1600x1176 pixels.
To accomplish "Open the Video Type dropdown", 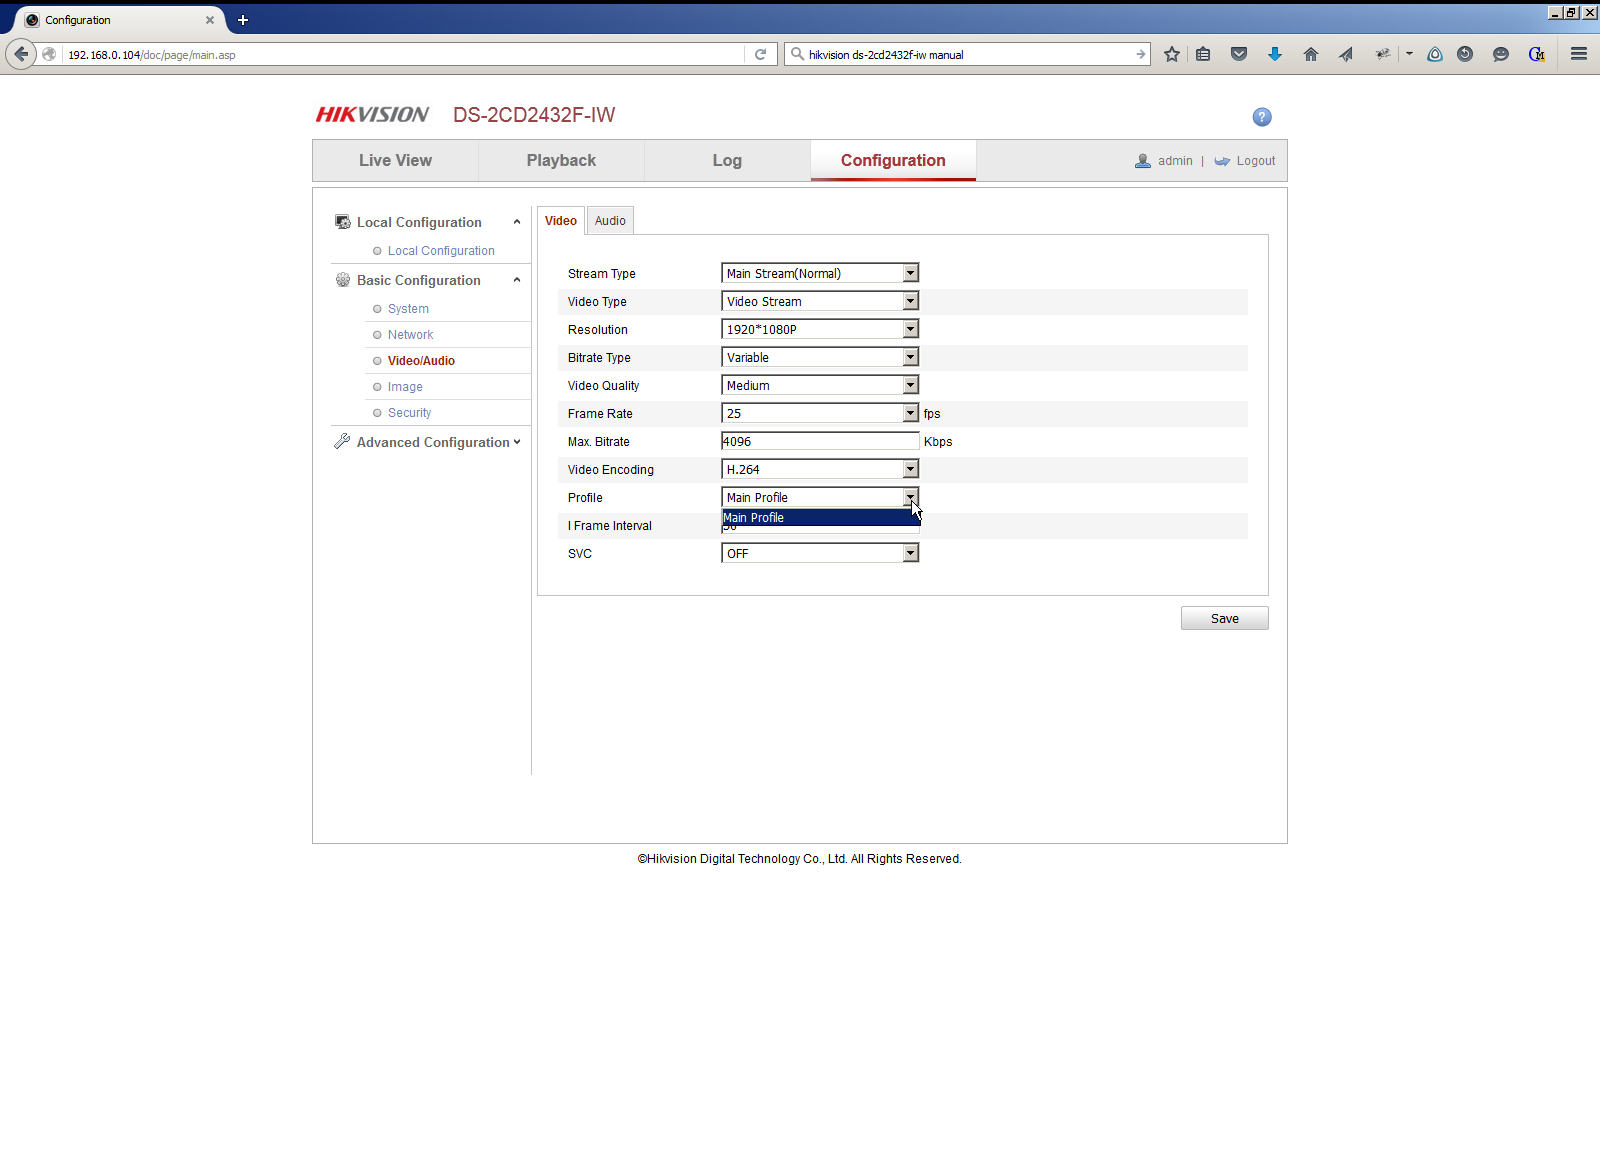I will click(820, 301).
